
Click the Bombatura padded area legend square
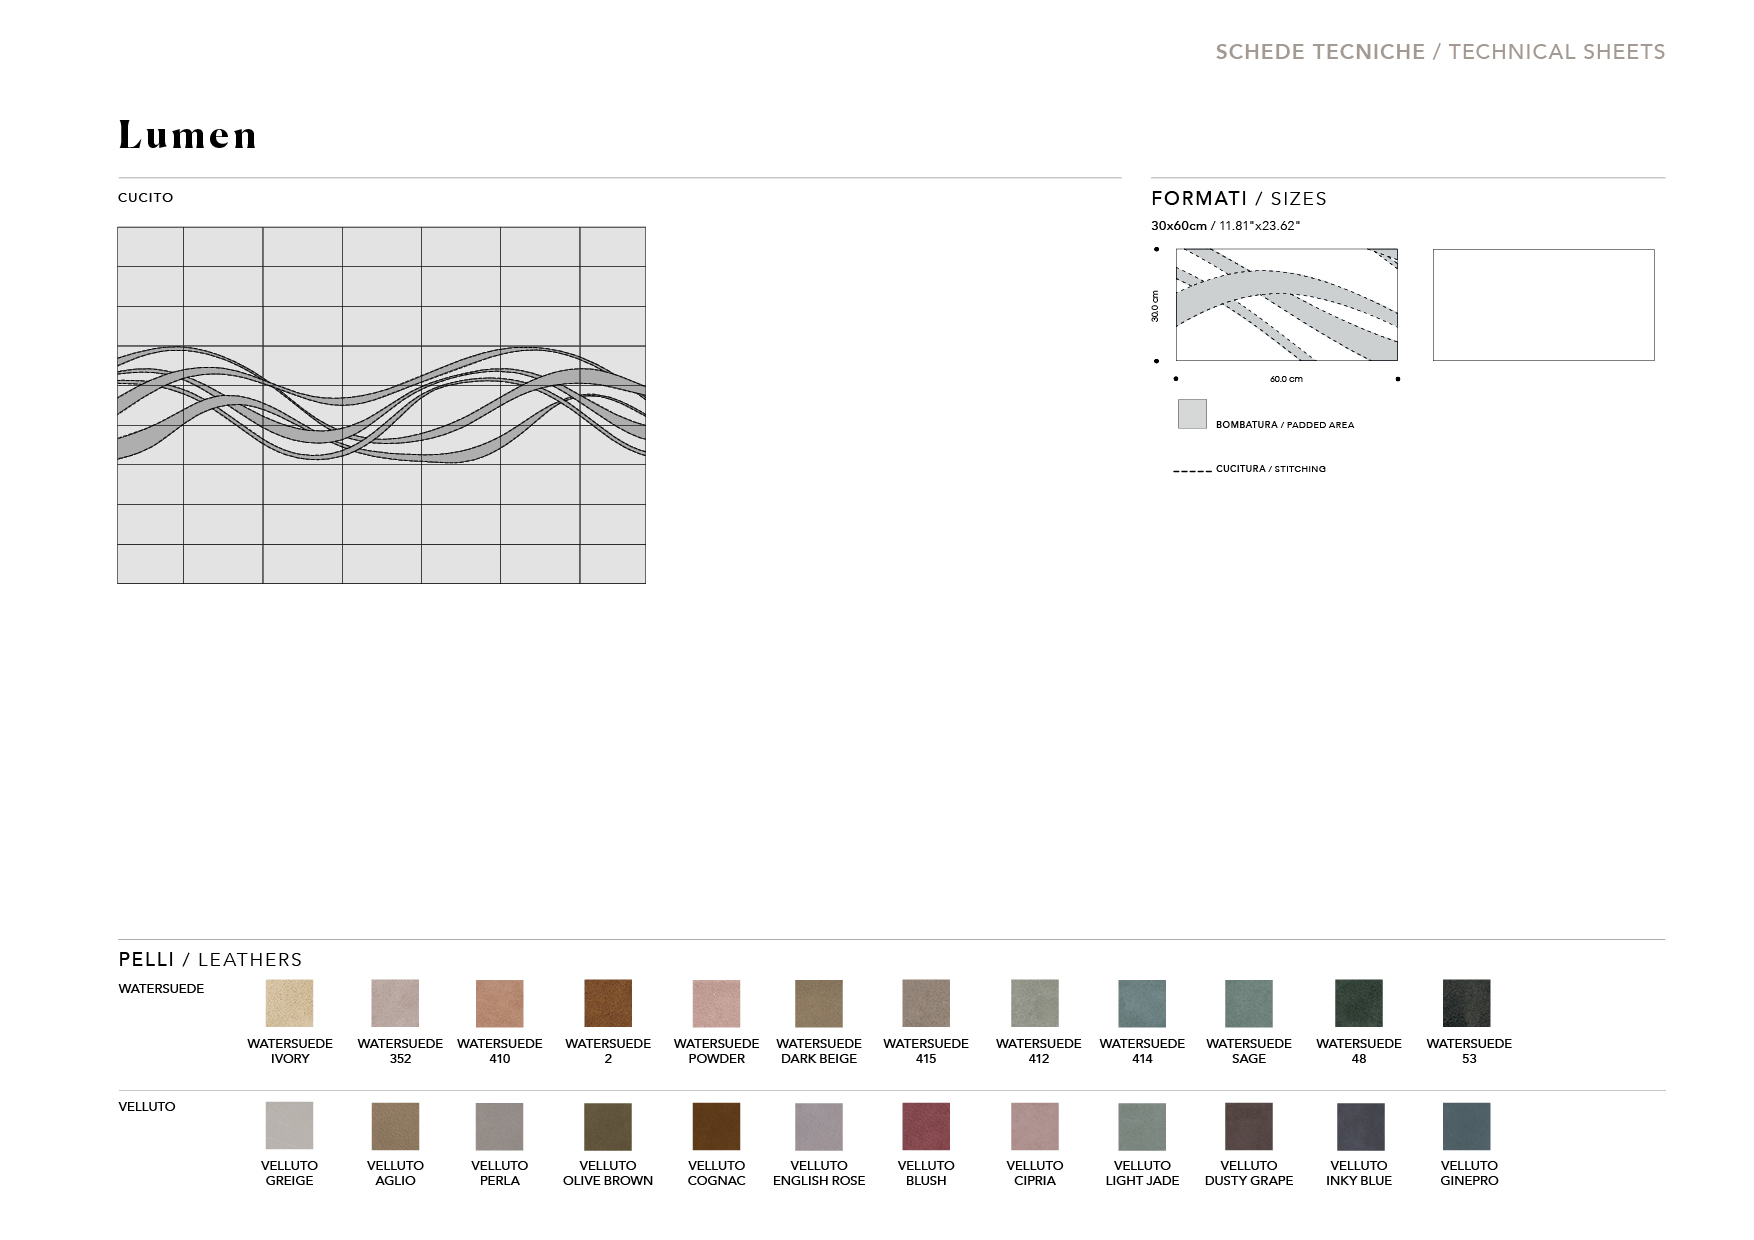coord(1192,414)
